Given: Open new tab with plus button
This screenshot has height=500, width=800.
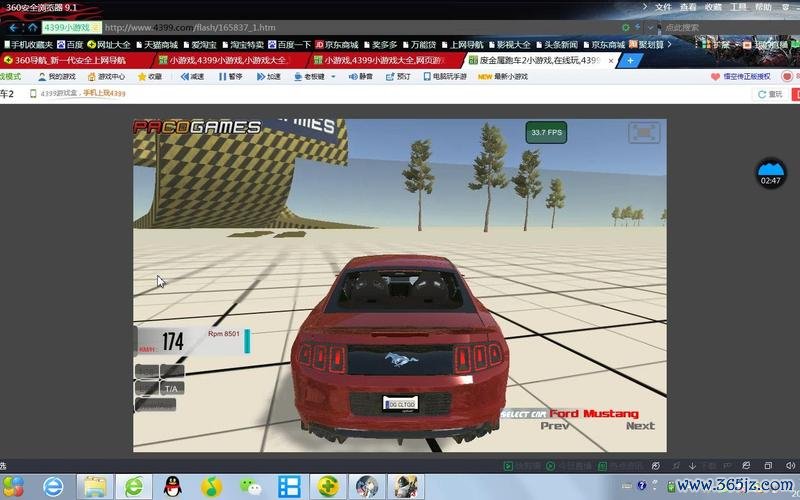Looking at the screenshot, I should [x=630, y=60].
